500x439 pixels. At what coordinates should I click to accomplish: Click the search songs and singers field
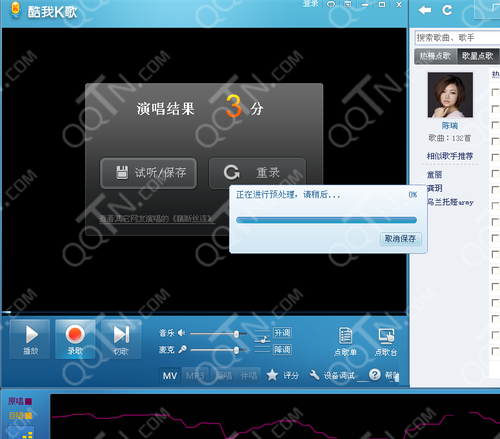[457, 38]
